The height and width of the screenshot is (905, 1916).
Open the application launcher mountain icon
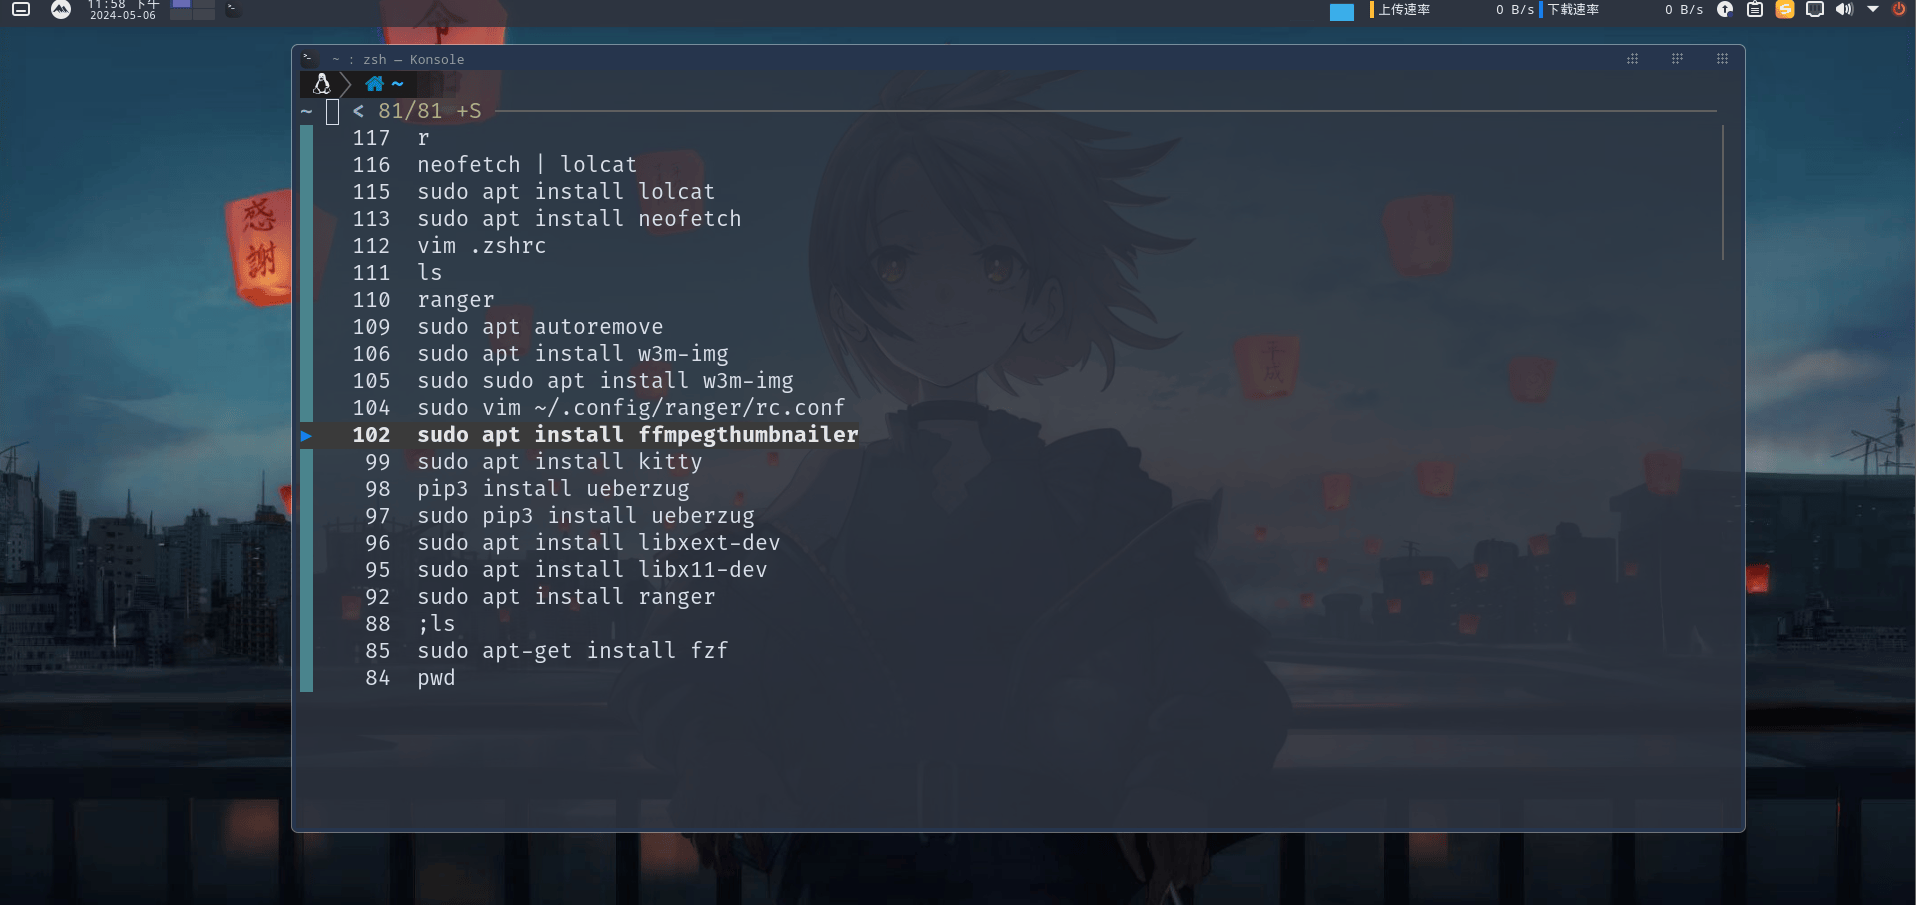pos(61,10)
